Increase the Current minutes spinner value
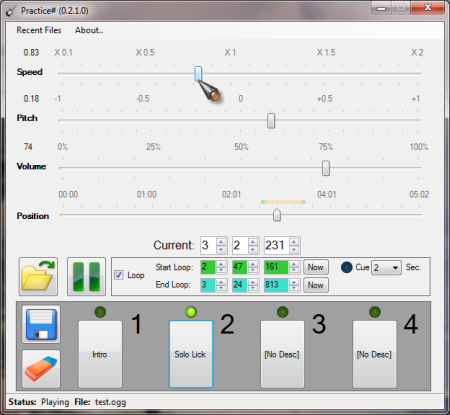The width and height of the screenshot is (450, 415). tap(221, 242)
